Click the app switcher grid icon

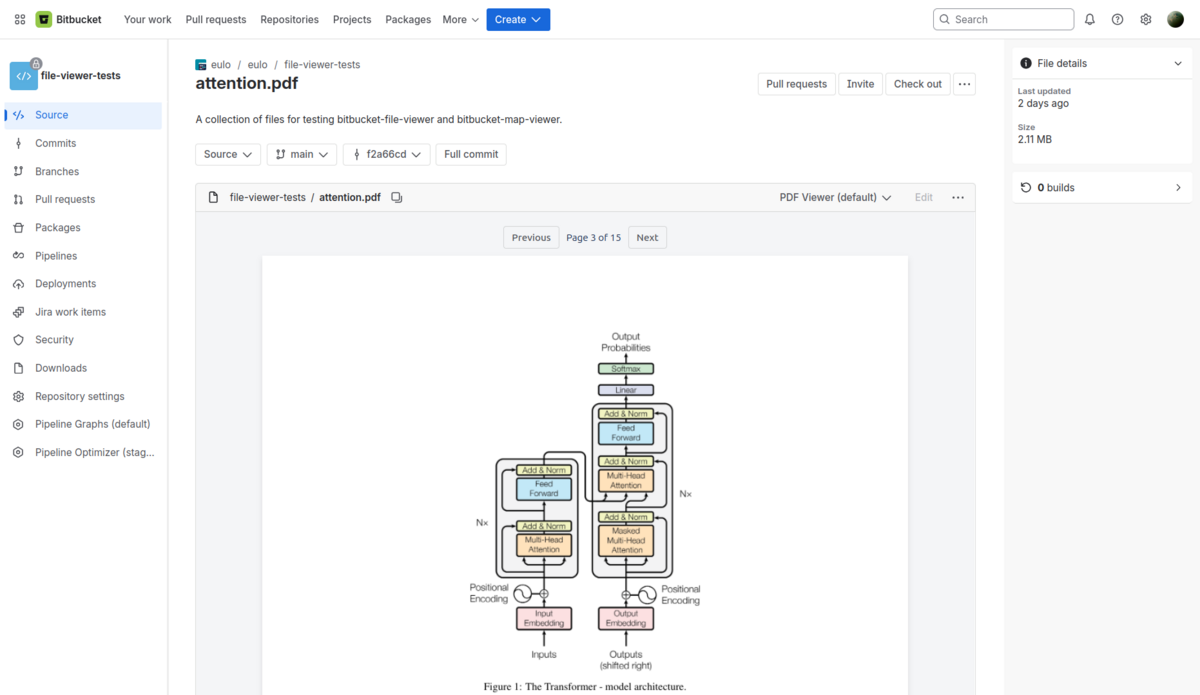tap(20, 19)
